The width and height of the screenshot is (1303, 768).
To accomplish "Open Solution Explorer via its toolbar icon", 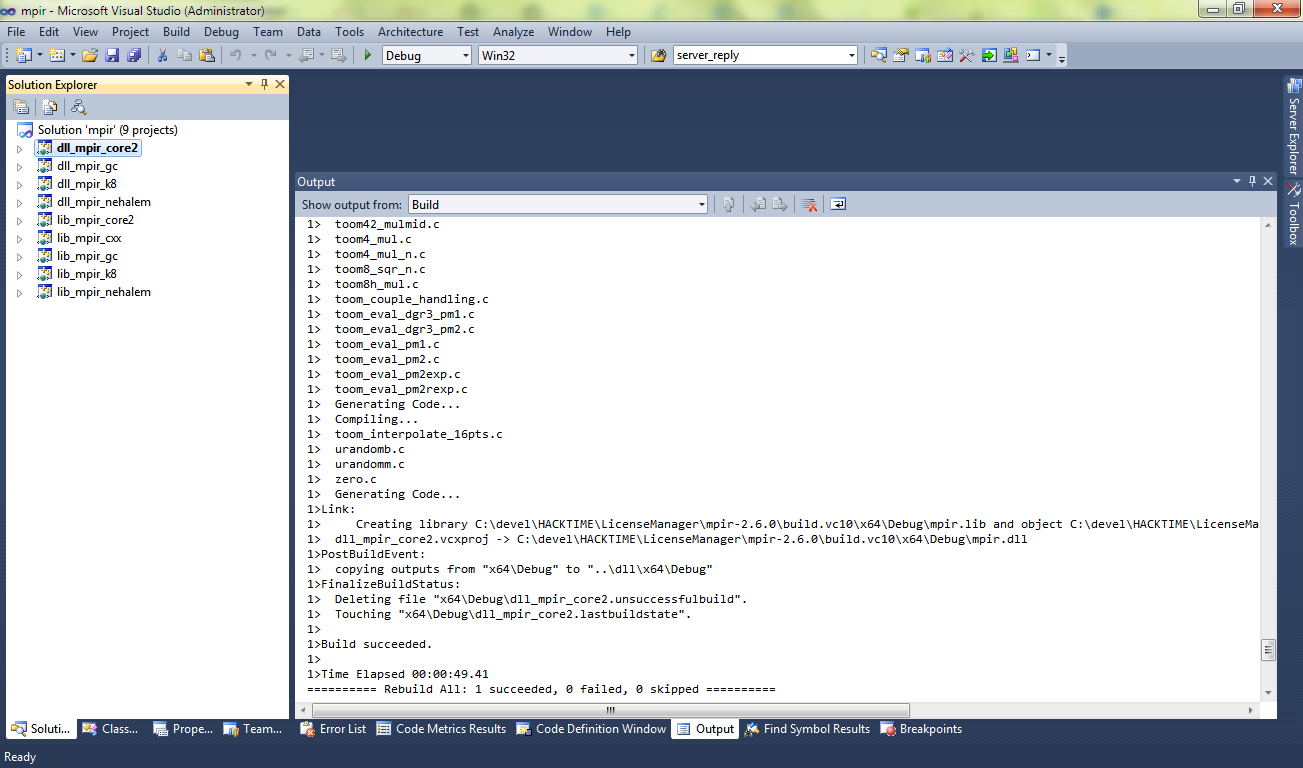I will (x=879, y=55).
